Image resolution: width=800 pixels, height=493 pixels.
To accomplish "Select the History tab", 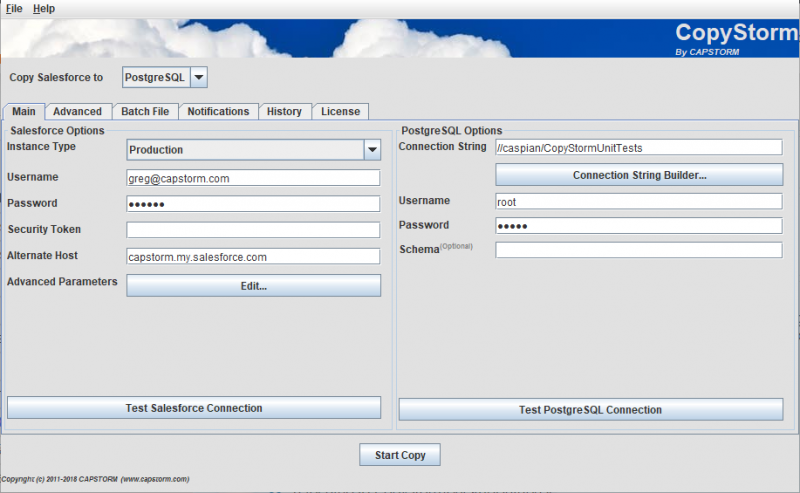I will 284,112.
